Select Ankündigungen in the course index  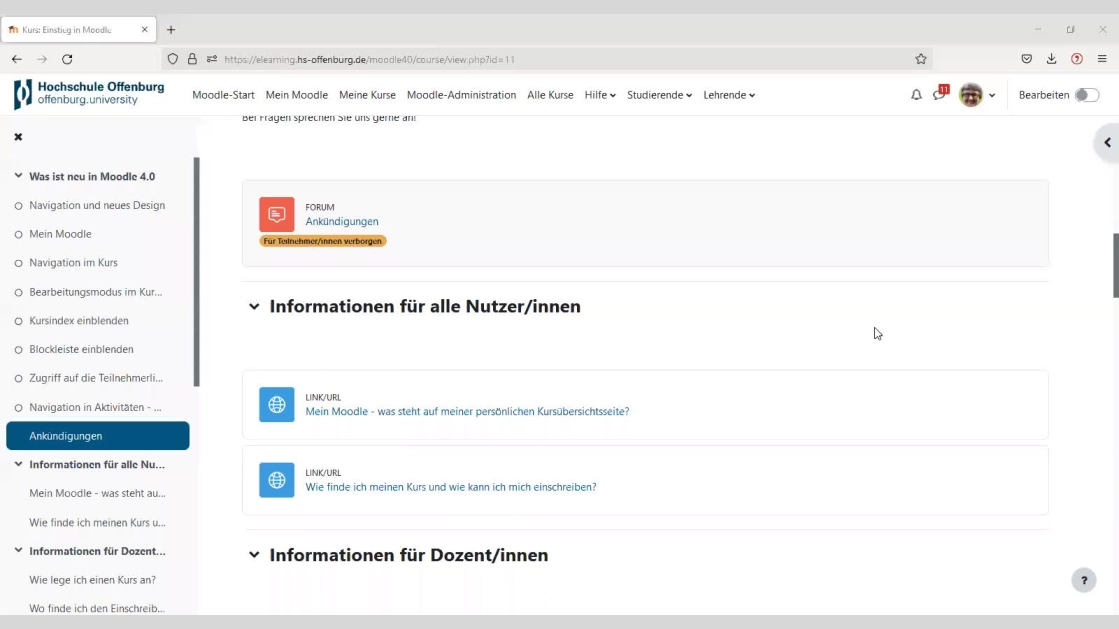(98, 436)
